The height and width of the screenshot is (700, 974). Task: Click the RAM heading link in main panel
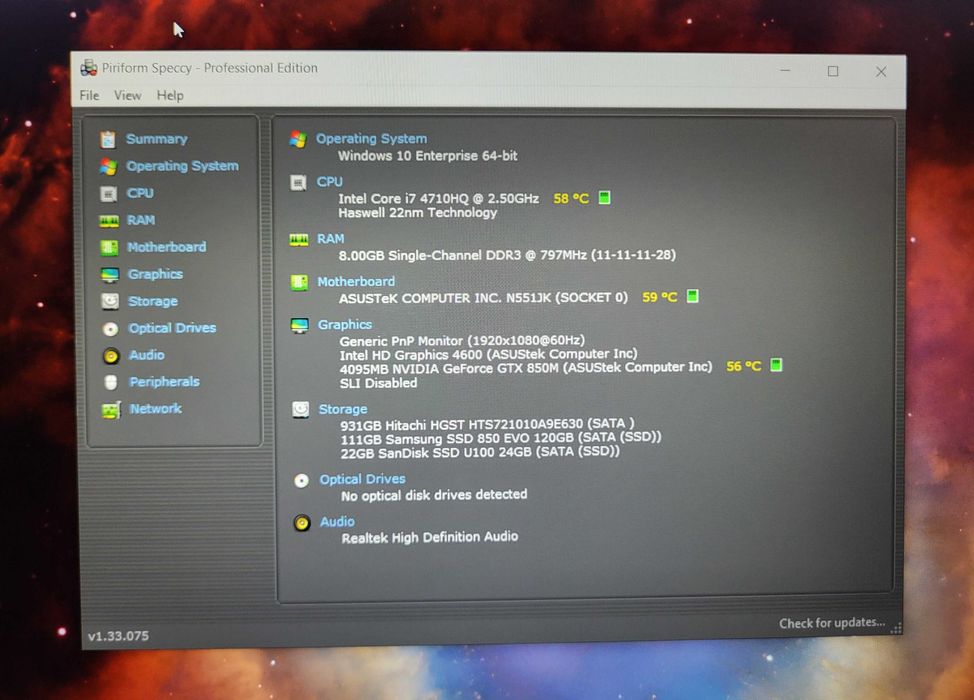coord(330,239)
